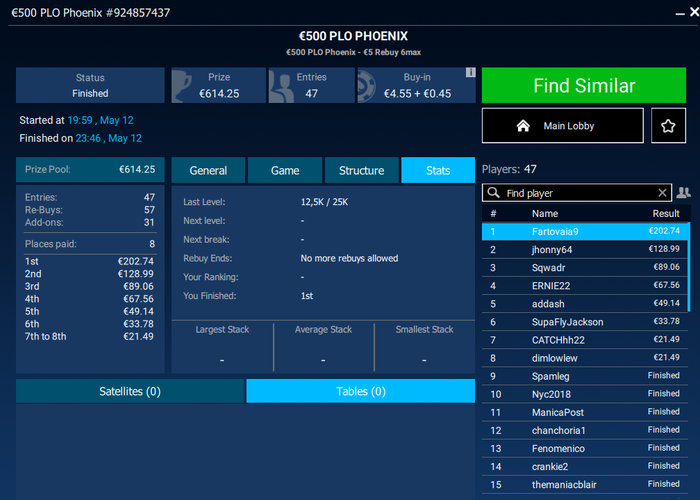
Task: Select player chanchoria1
Action: pyautogui.click(x=585, y=430)
